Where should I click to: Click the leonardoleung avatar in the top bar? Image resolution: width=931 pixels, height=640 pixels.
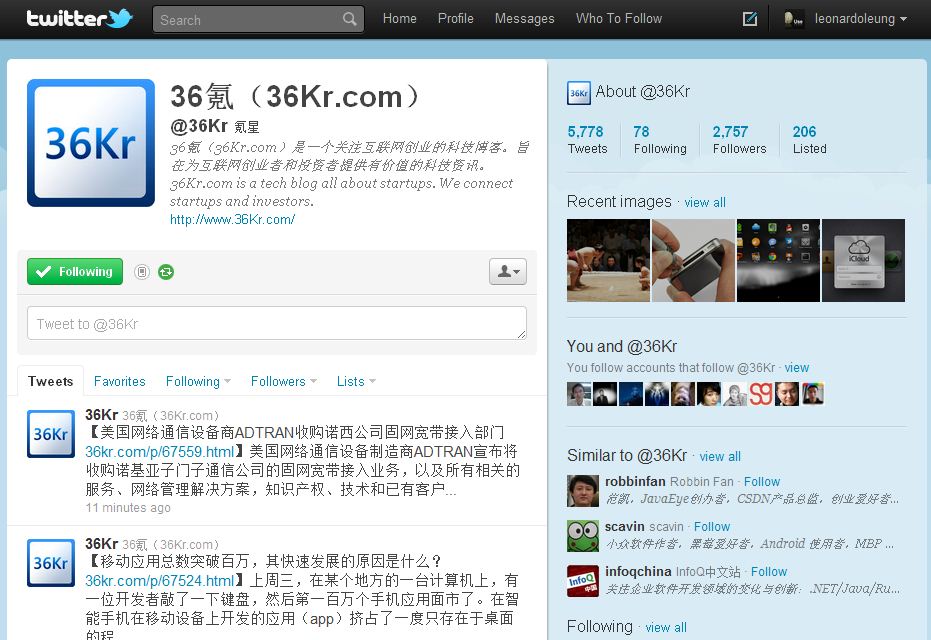(793, 19)
